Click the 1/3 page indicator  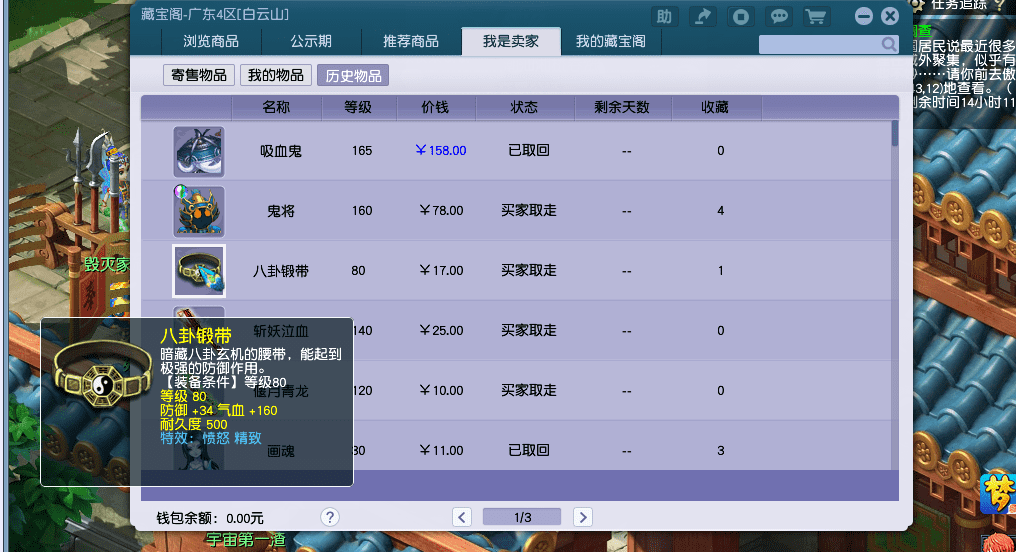point(522,517)
